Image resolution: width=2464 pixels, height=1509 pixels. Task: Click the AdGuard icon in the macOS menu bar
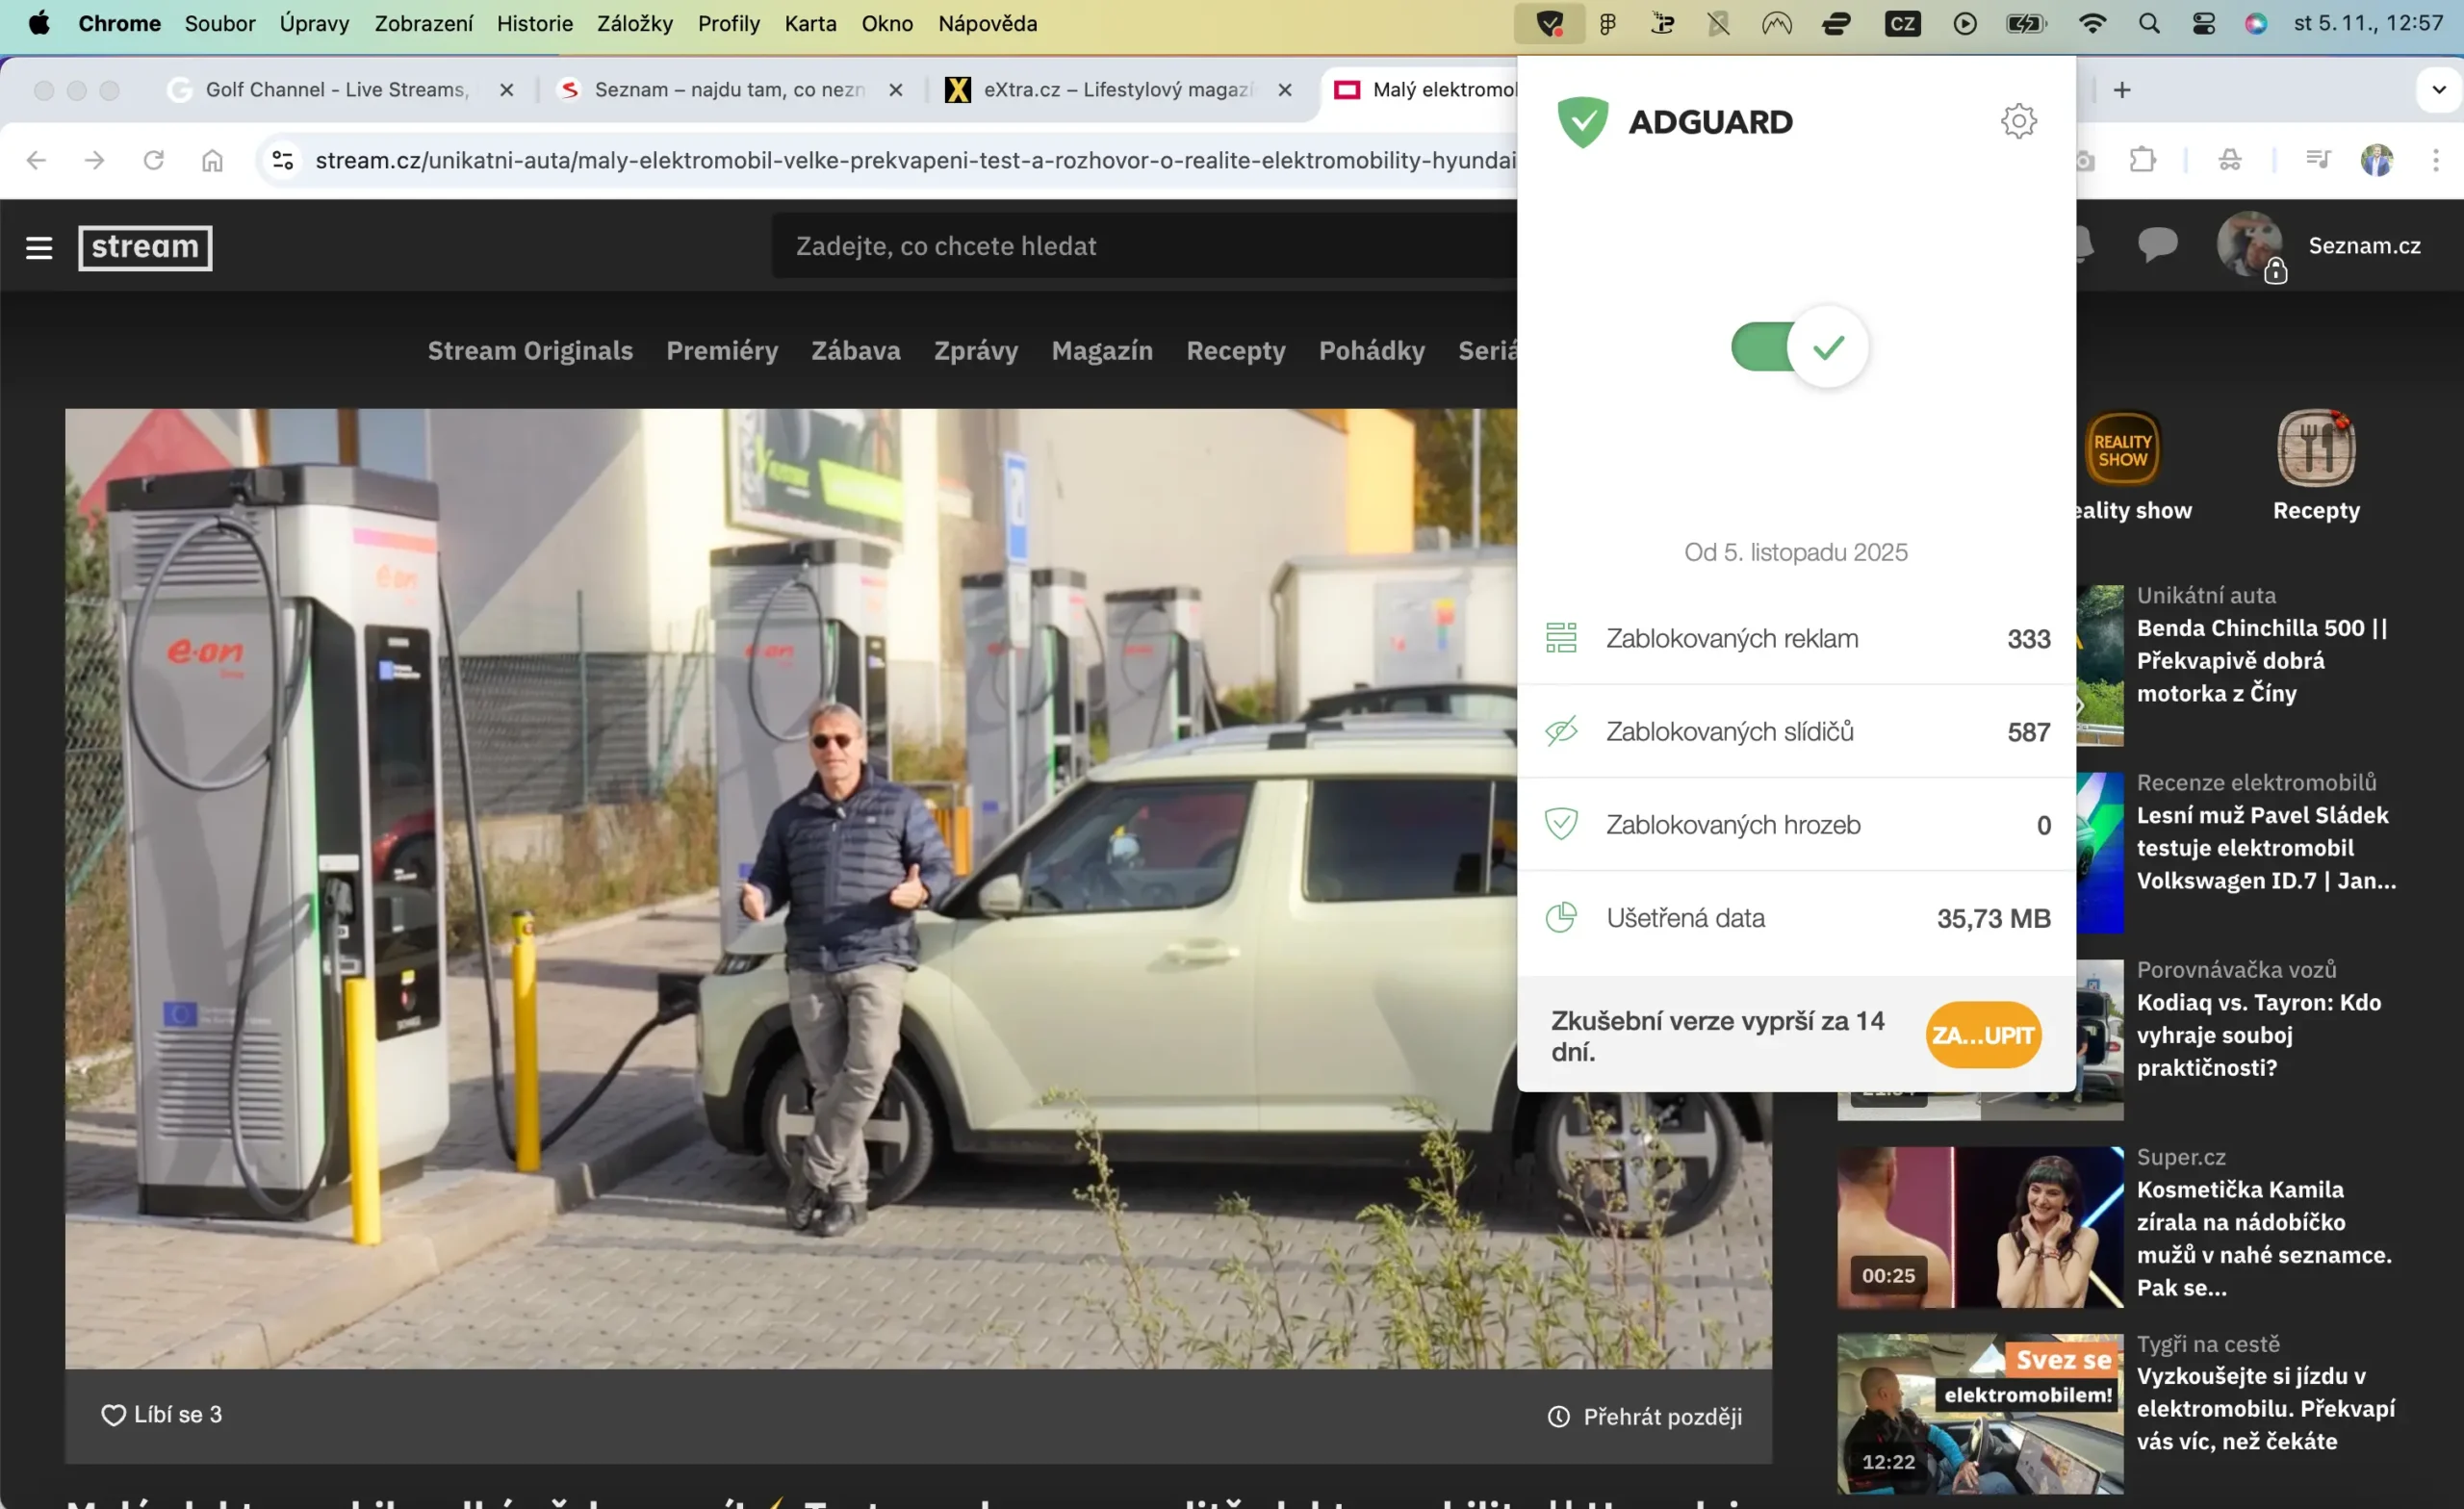coord(1548,23)
